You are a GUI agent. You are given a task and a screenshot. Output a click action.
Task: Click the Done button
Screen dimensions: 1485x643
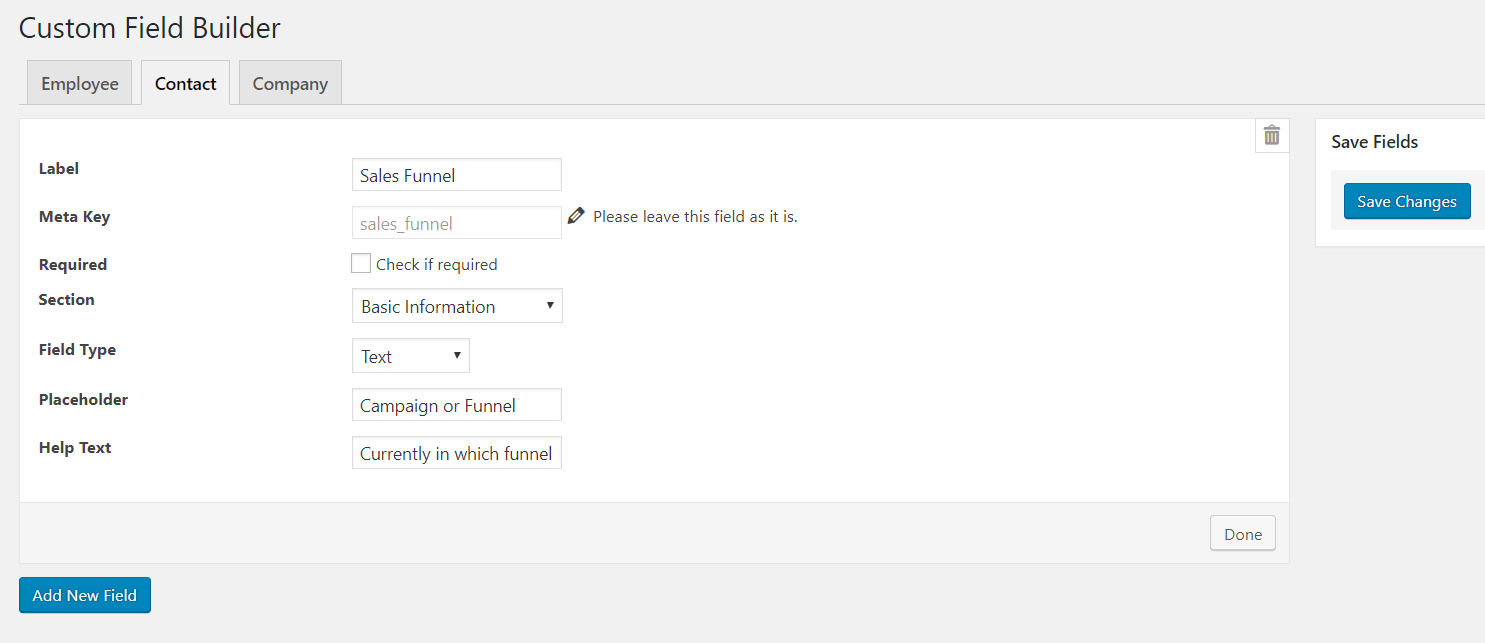[x=1242, y=533]
